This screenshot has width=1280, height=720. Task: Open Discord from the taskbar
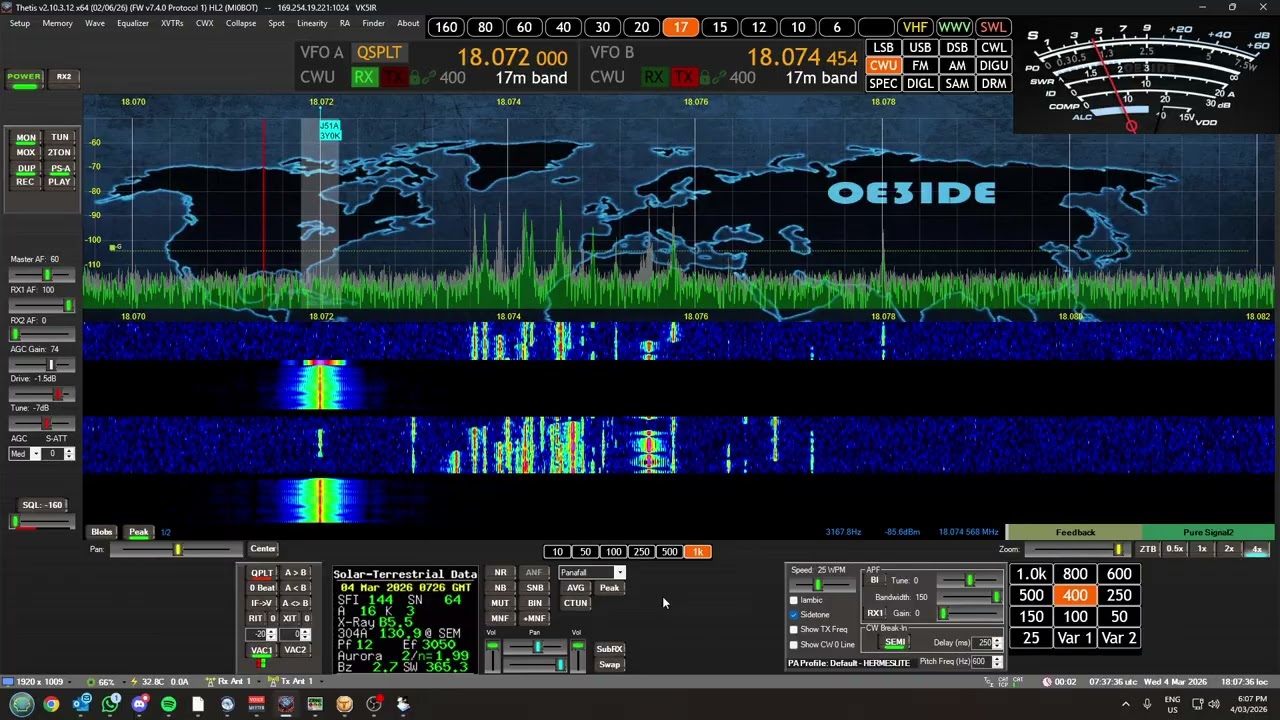click(139, 704)
